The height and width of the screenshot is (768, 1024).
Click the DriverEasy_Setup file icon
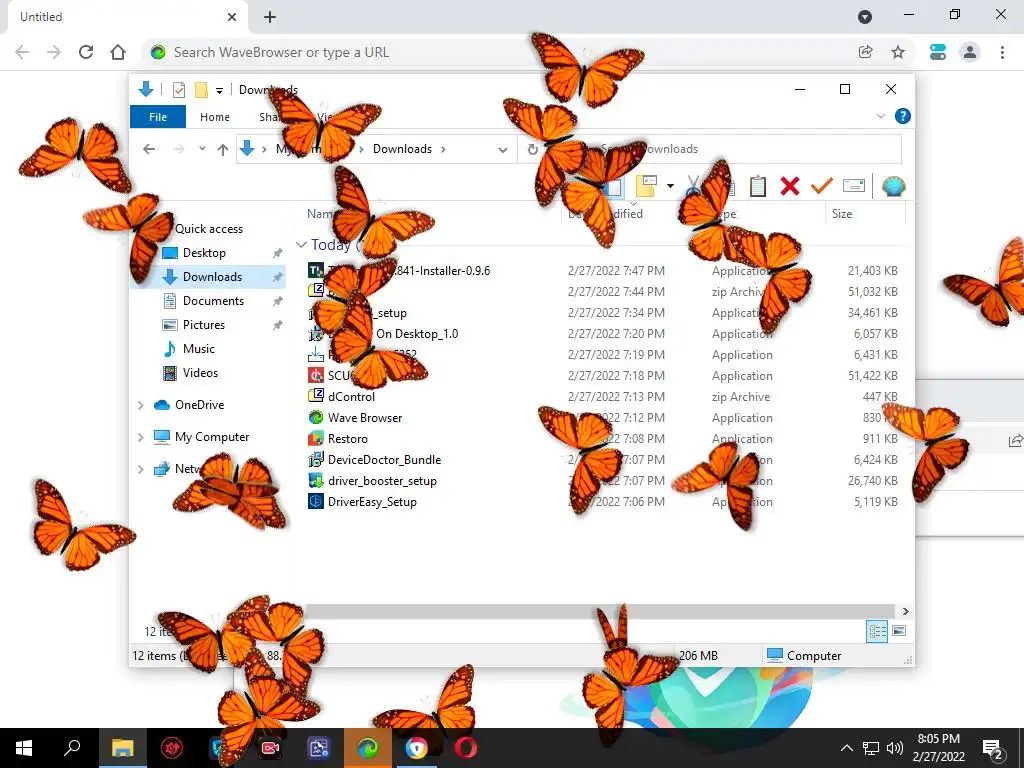316,502
